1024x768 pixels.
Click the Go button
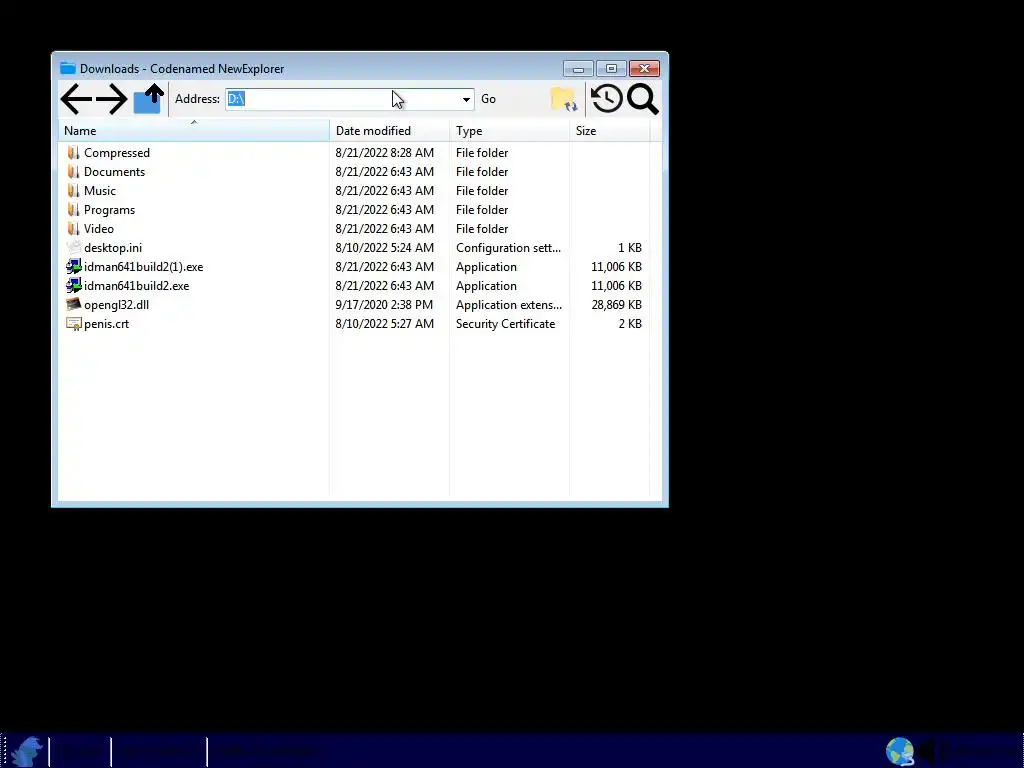click(488, 99)
